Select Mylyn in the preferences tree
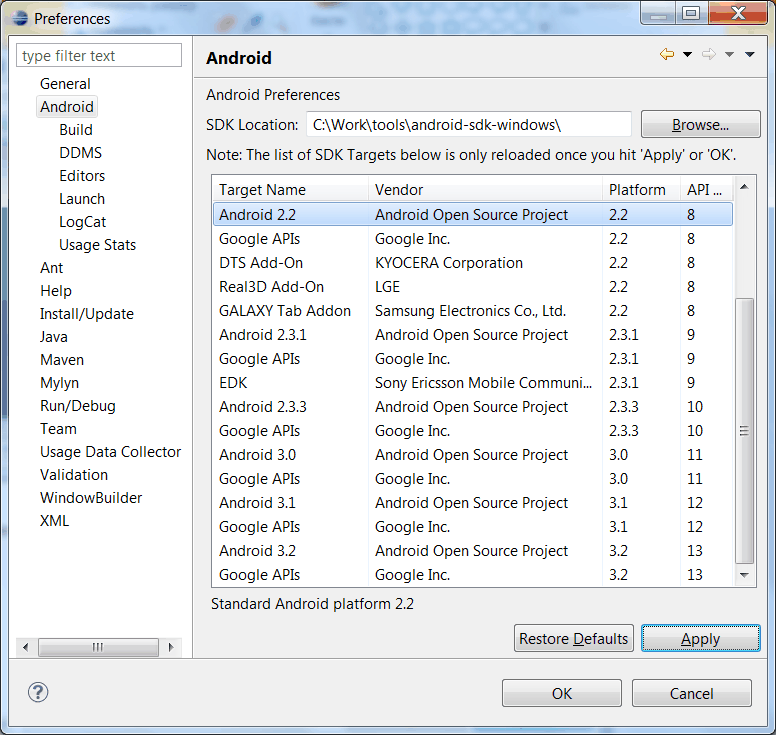776x735 pixels. pyautogui.click(x=59, y=383)
